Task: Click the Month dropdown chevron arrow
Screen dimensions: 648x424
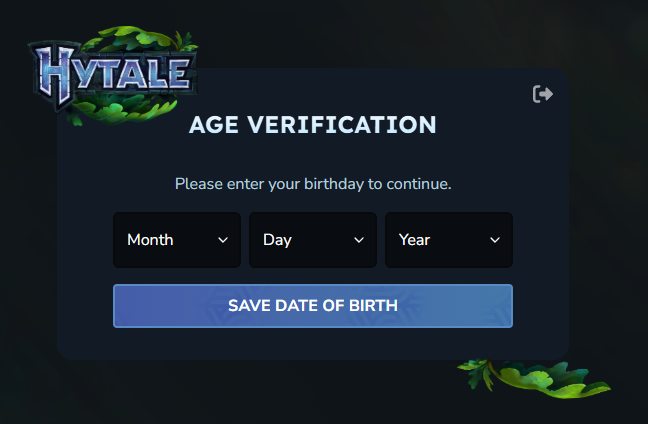Action: (x=223, y=240)
